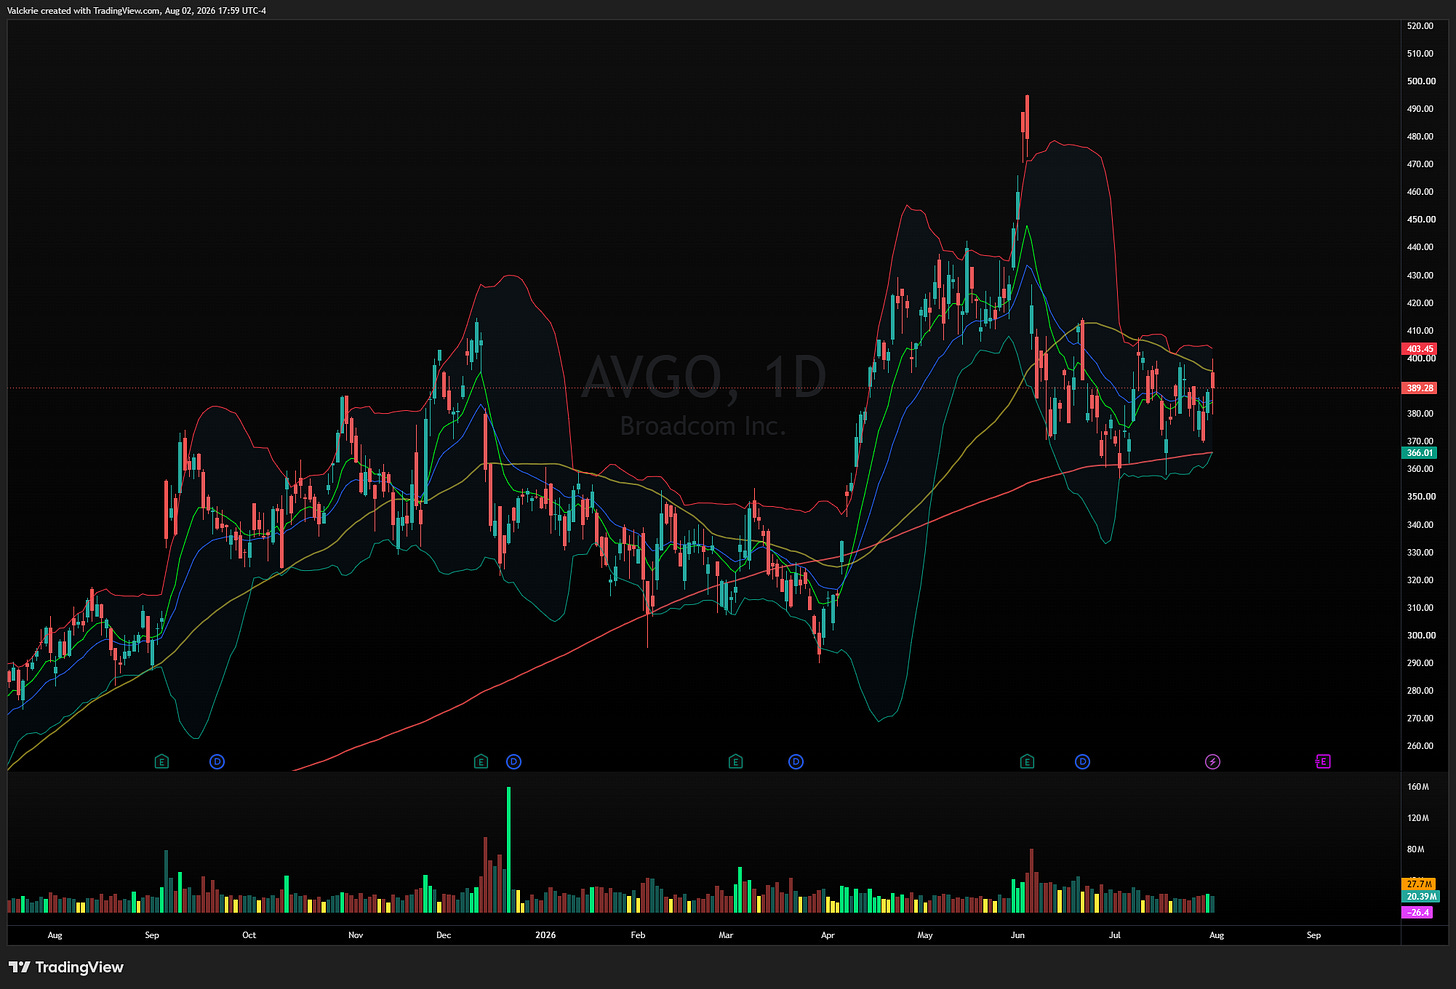Click the May label on time axis
The height and width of the screenshot is (989, 1456).
(925, 935)
